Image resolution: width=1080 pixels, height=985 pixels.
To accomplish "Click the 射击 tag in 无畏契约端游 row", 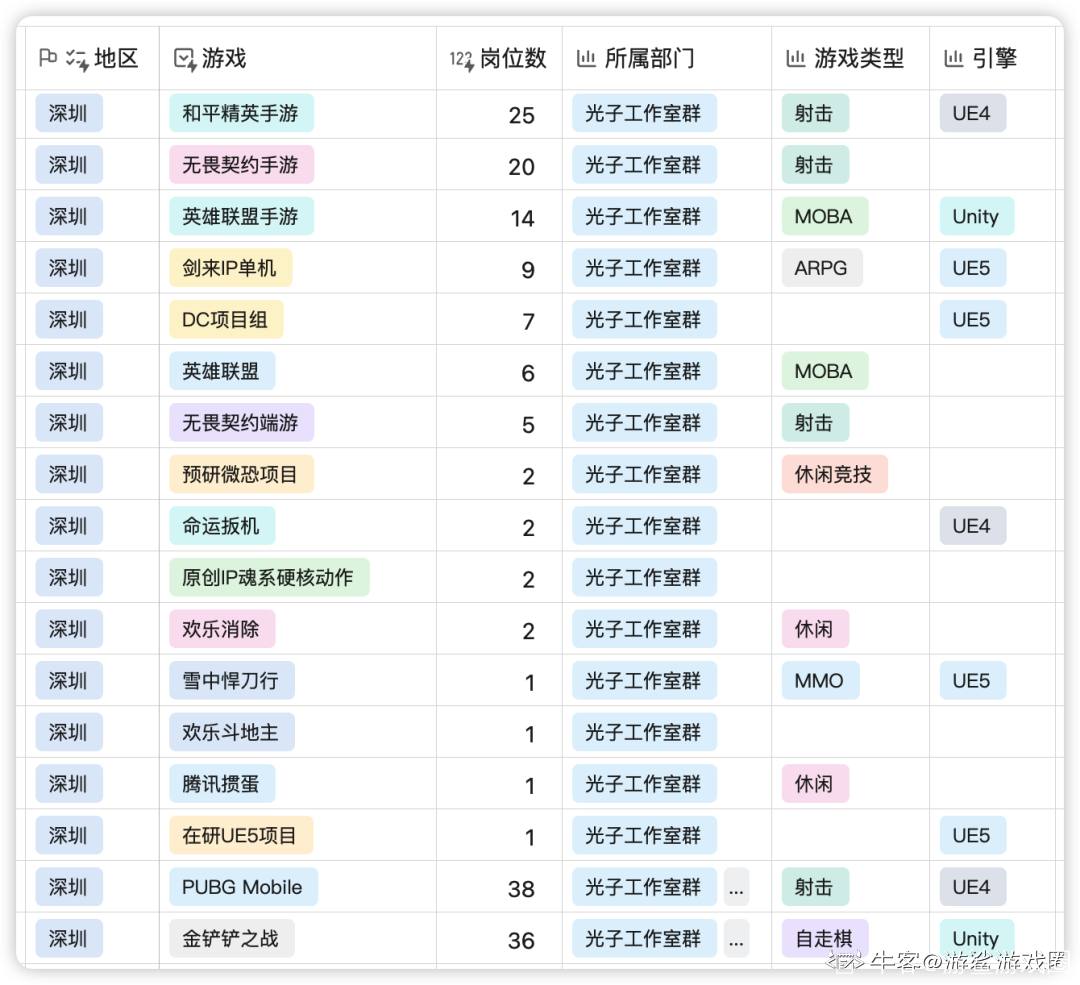I will (815, 423).
